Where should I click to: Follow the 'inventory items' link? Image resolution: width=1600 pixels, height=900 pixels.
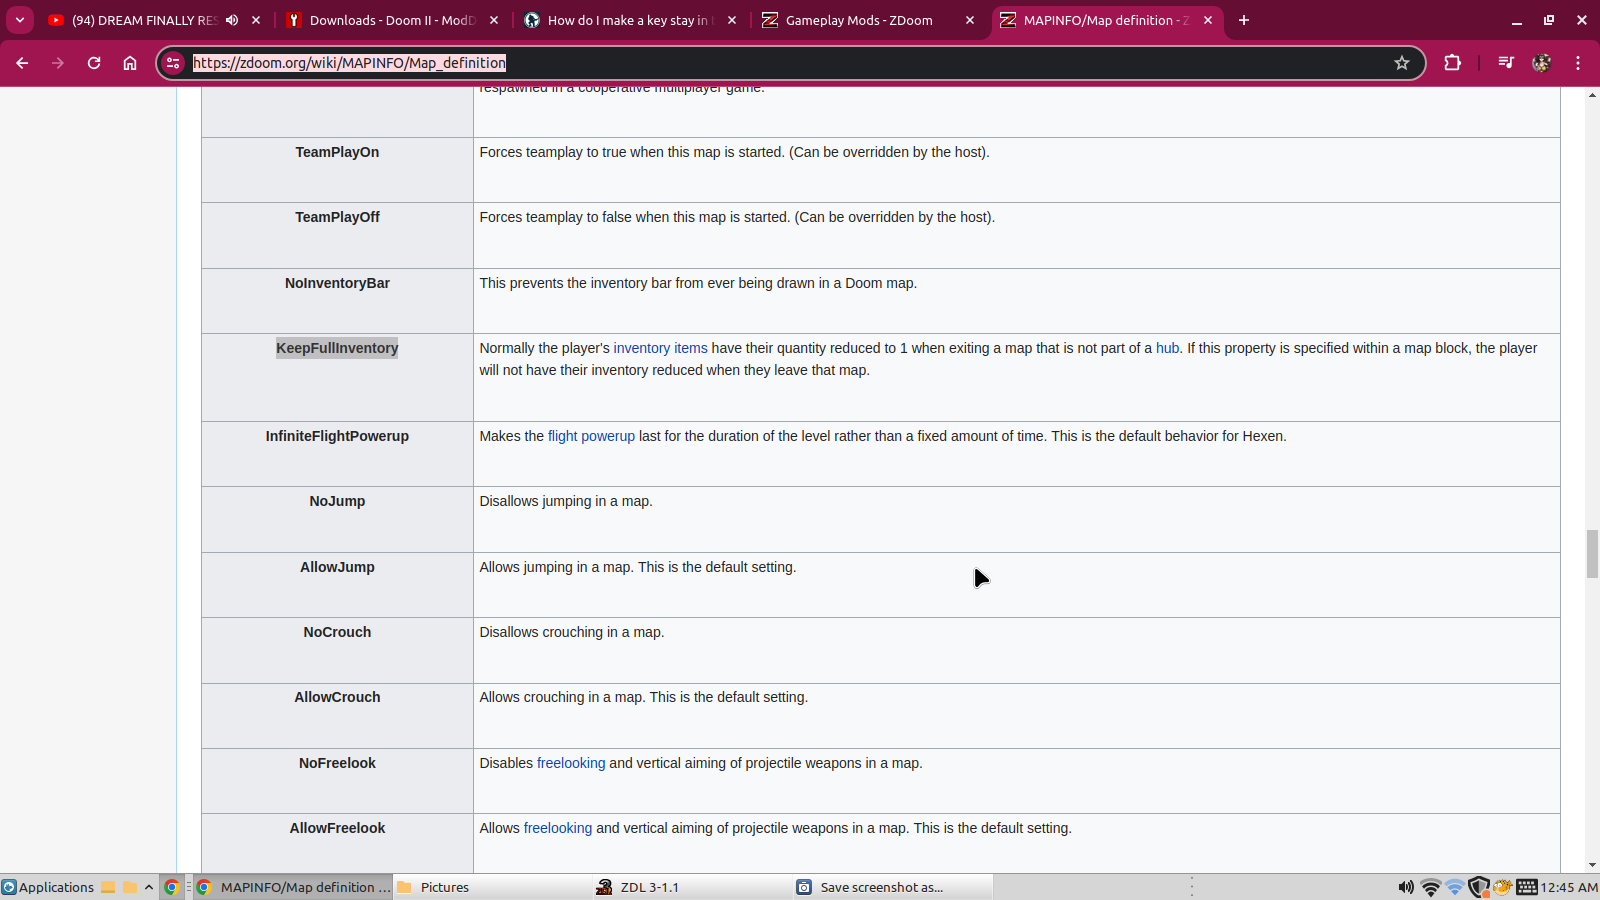[x=660, y=348]
